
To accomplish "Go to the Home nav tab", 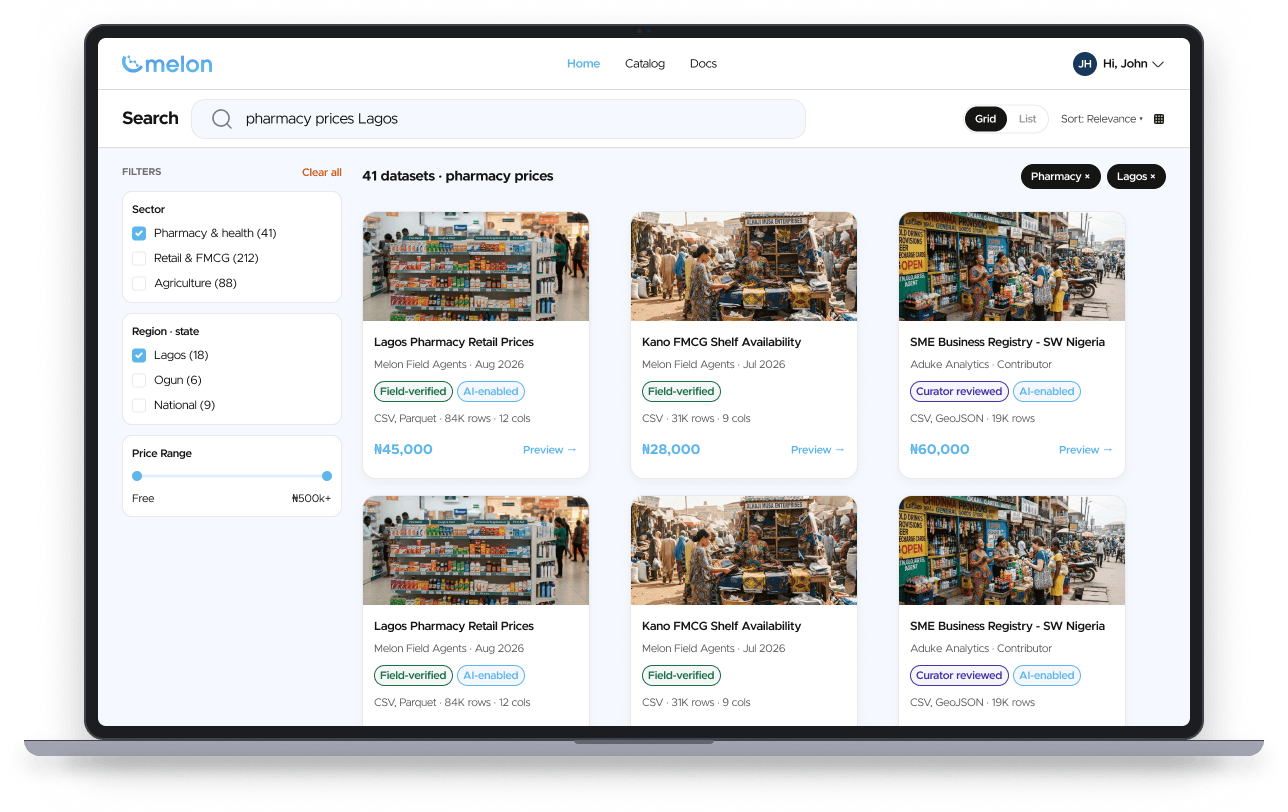I will pyautogui.click(x=583, y=64).
